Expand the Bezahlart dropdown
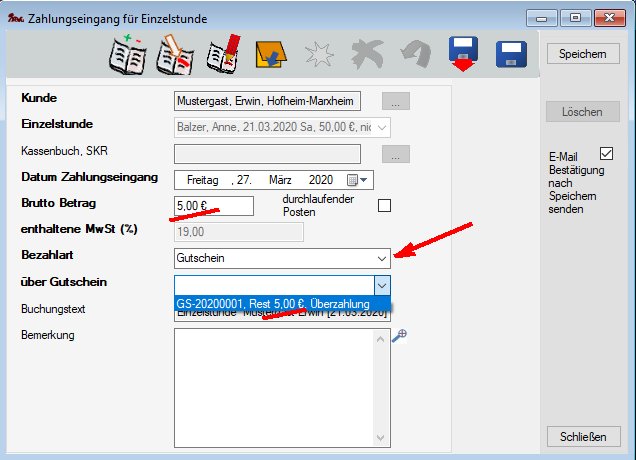Image resolution: width=636 pixels, height=460 pixels. [x=381, y=258]
